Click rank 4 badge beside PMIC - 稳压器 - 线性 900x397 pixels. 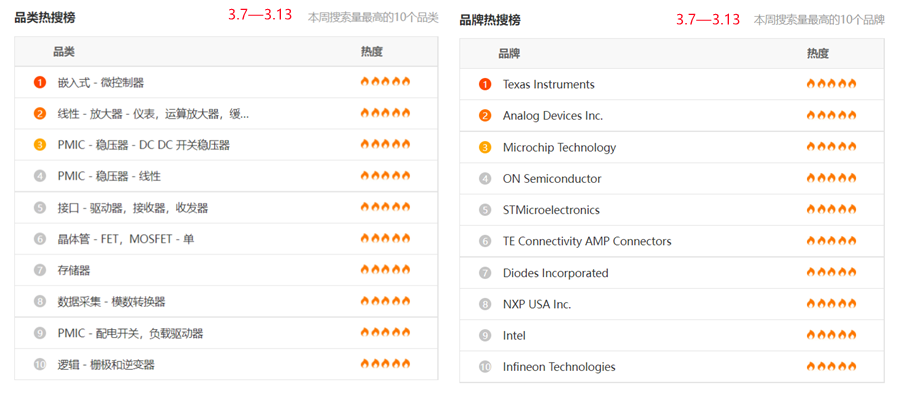40,176
